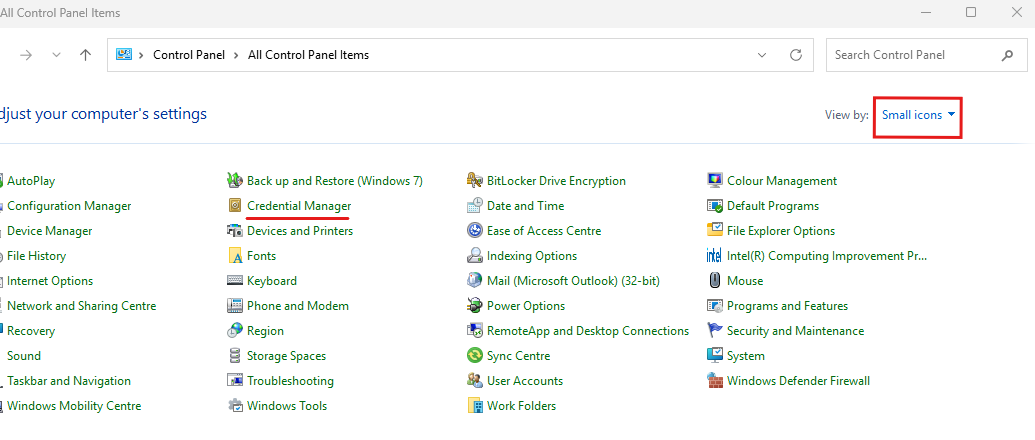Click the Power Options icon

[475, 306]
